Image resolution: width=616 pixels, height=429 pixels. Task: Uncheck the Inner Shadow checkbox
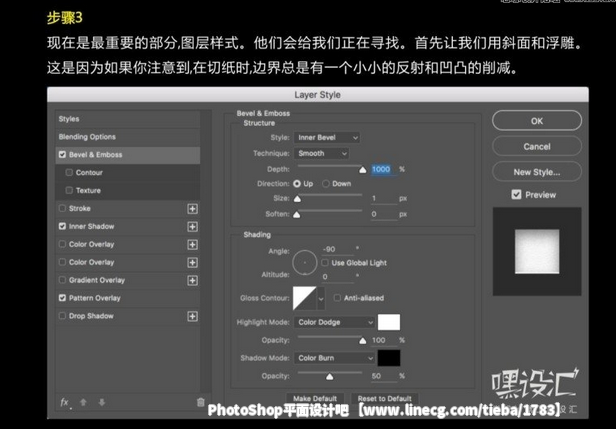tap(62, 226)
